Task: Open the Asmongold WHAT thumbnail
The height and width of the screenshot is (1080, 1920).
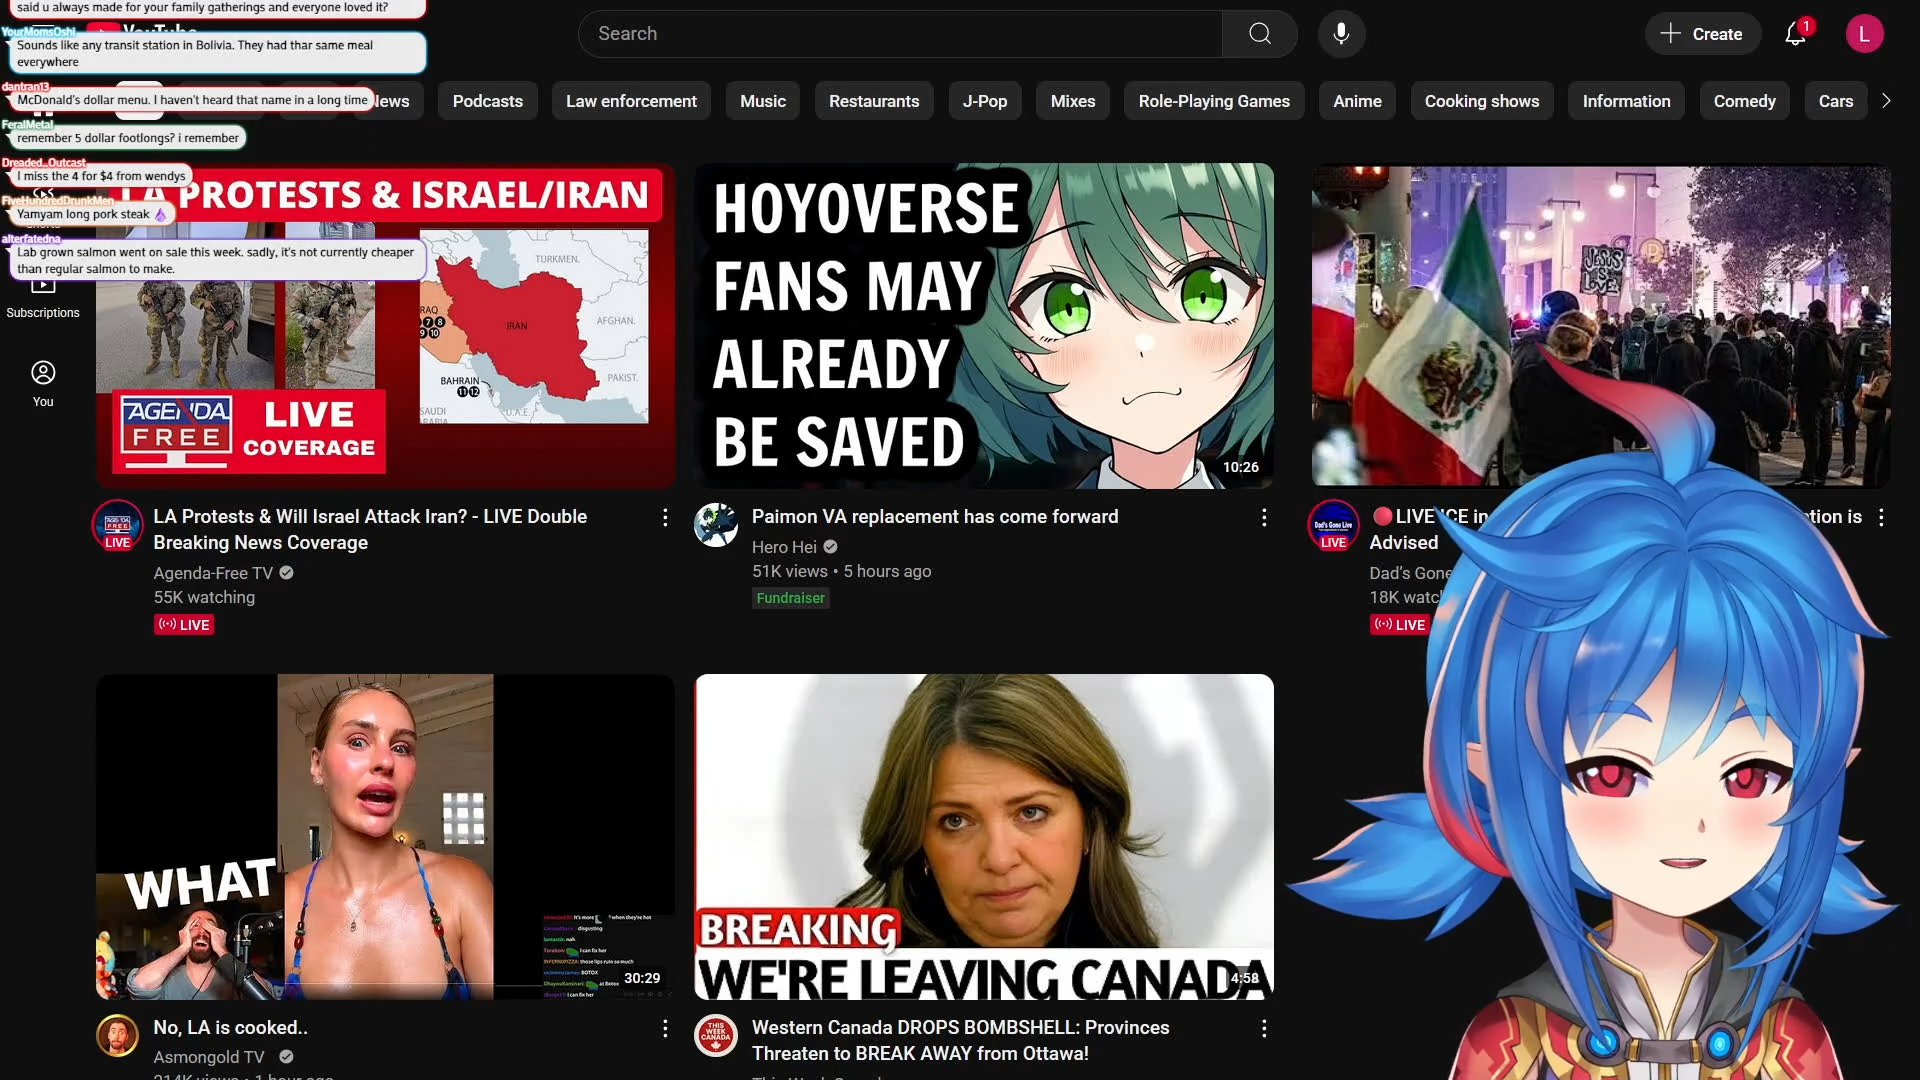Action: (x=385, y=837)
